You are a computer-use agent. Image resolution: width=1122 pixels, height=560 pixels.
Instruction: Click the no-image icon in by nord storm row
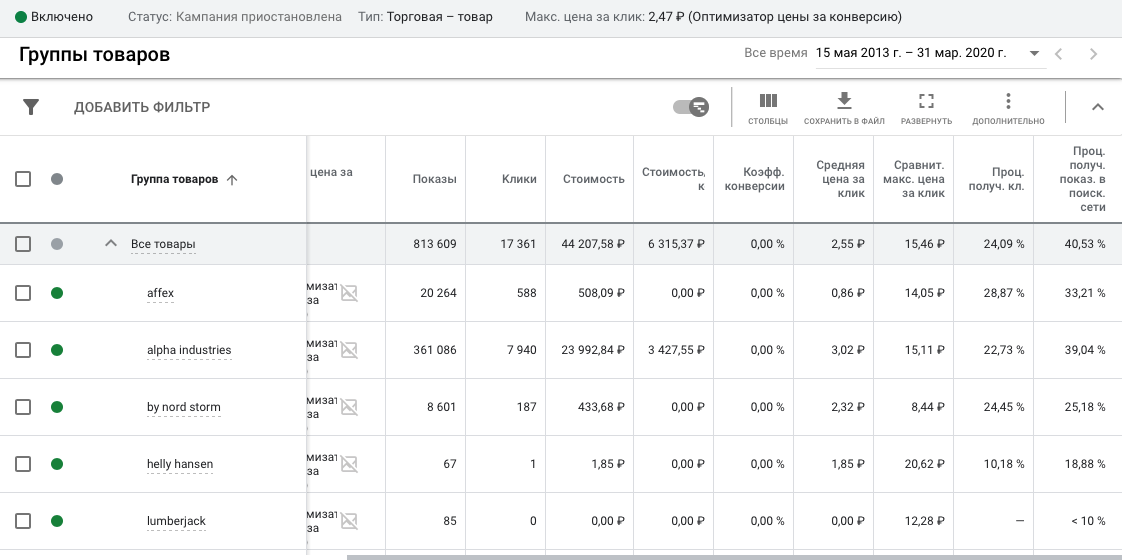[349, 407]
